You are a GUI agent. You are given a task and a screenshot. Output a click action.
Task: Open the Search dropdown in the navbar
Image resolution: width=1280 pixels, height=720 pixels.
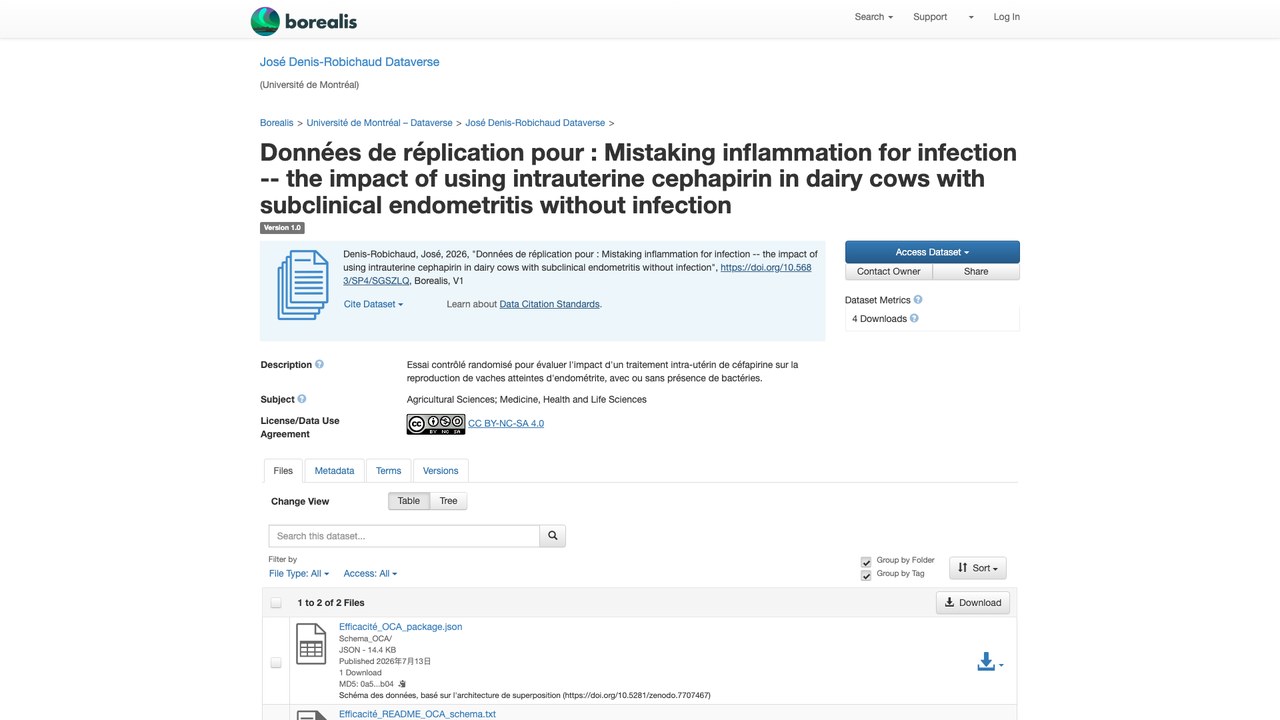[x=873, y=17]
